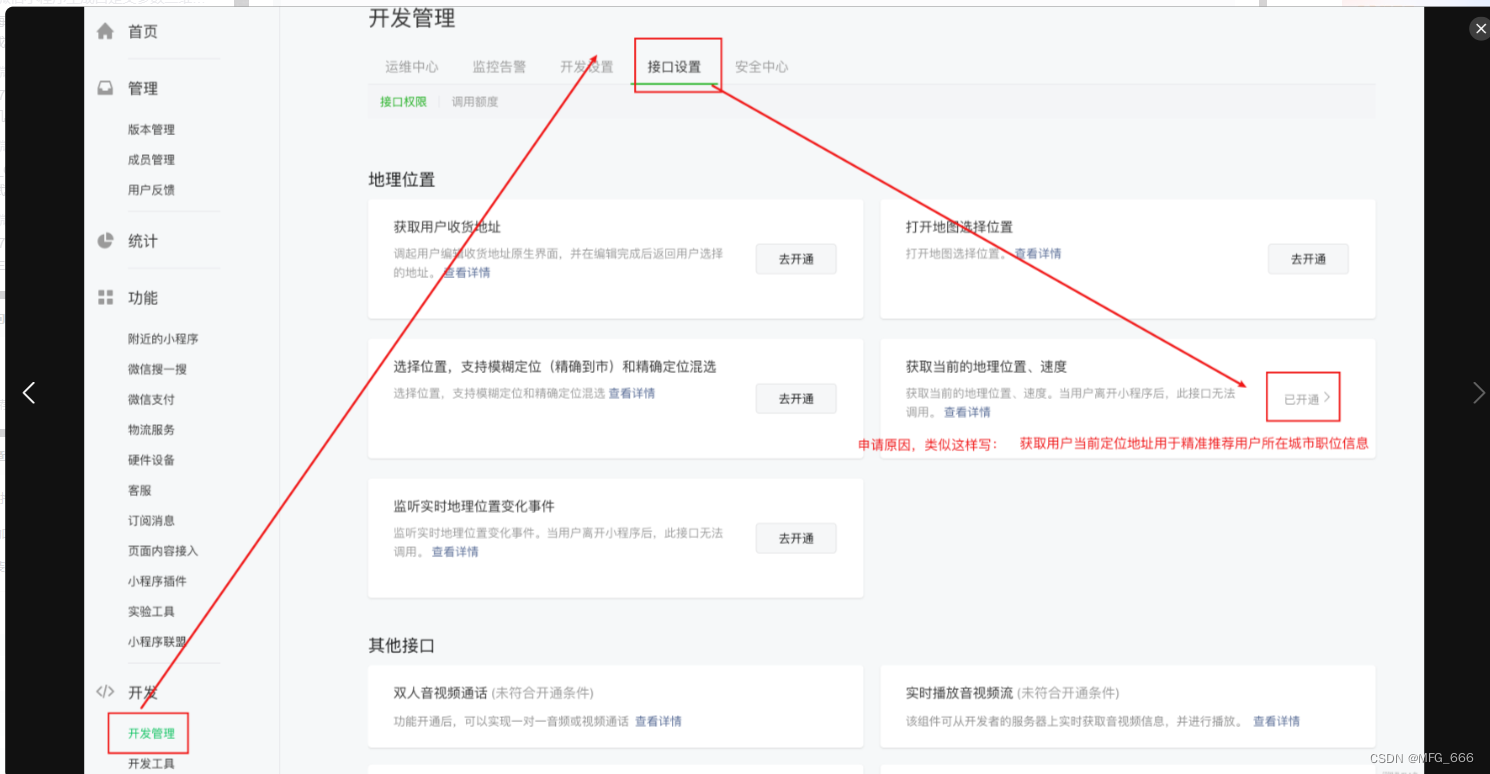Click the 统计 pie chart icon

105,241
